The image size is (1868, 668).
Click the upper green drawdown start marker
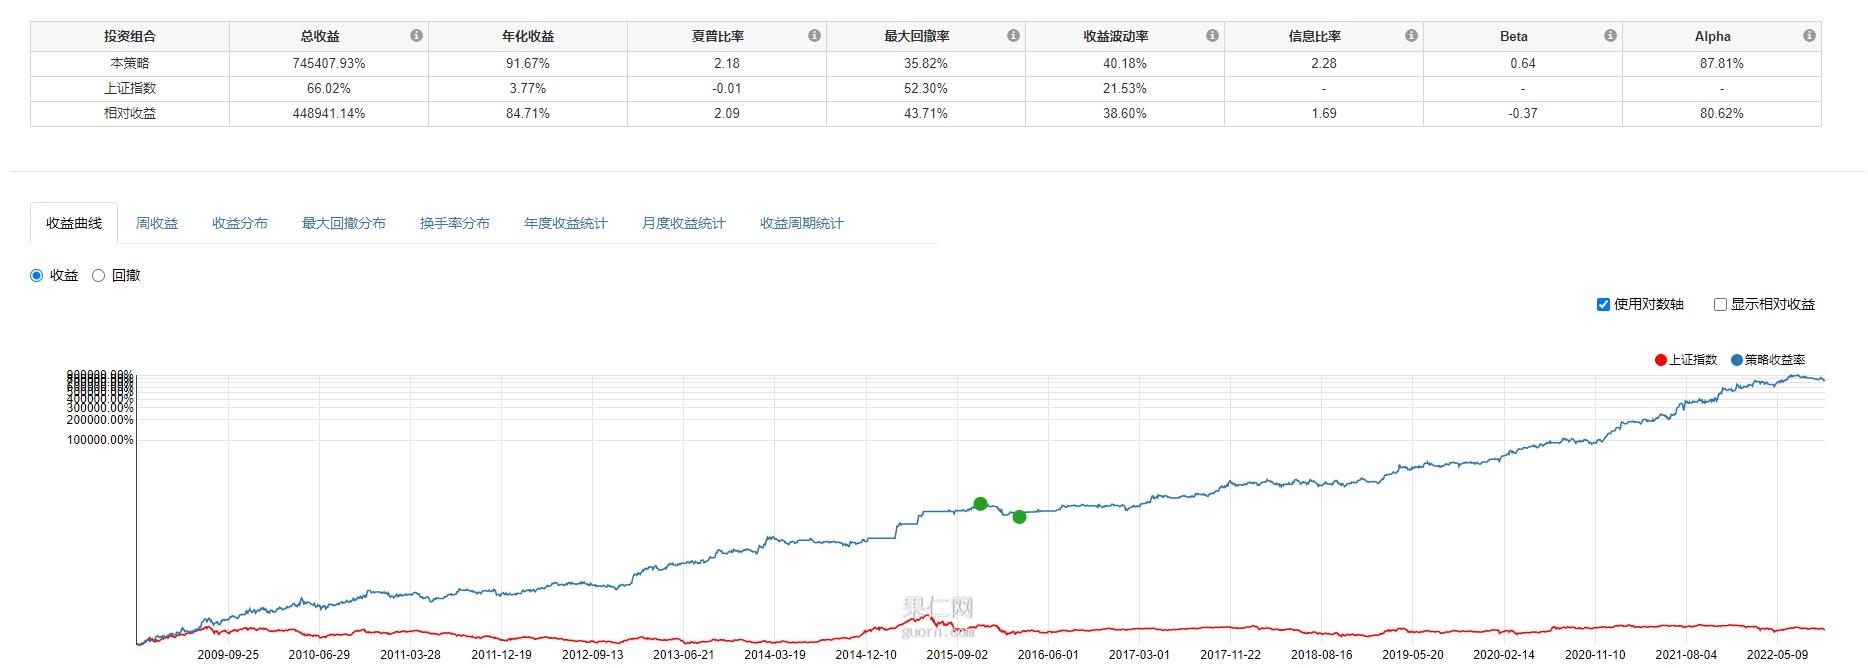pyautogui.click(x=980, y=504)
